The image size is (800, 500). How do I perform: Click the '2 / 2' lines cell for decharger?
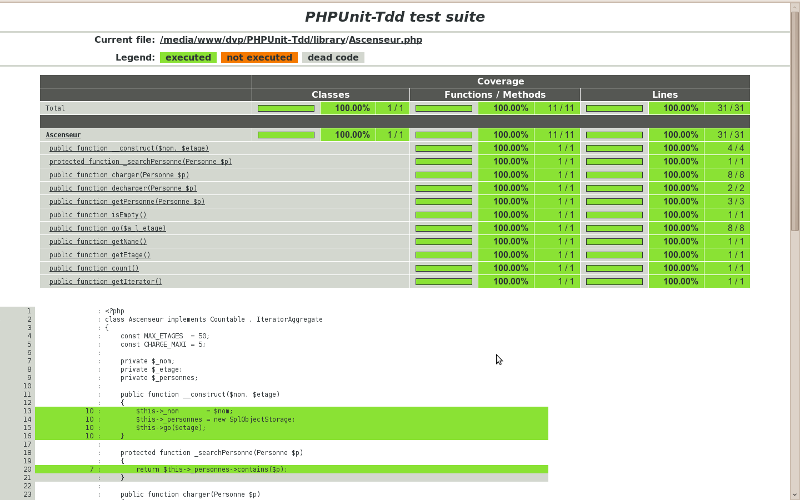(x=727, y=188)
